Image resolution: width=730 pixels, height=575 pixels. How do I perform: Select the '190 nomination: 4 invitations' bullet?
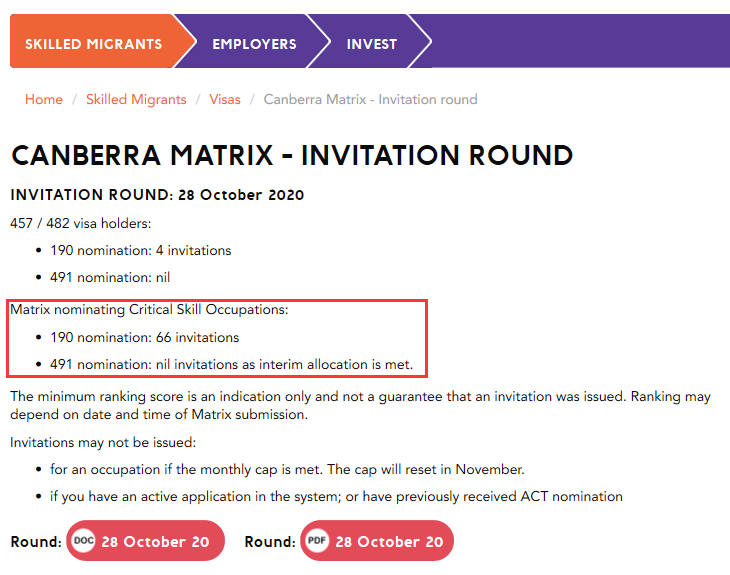pos(141,250)
